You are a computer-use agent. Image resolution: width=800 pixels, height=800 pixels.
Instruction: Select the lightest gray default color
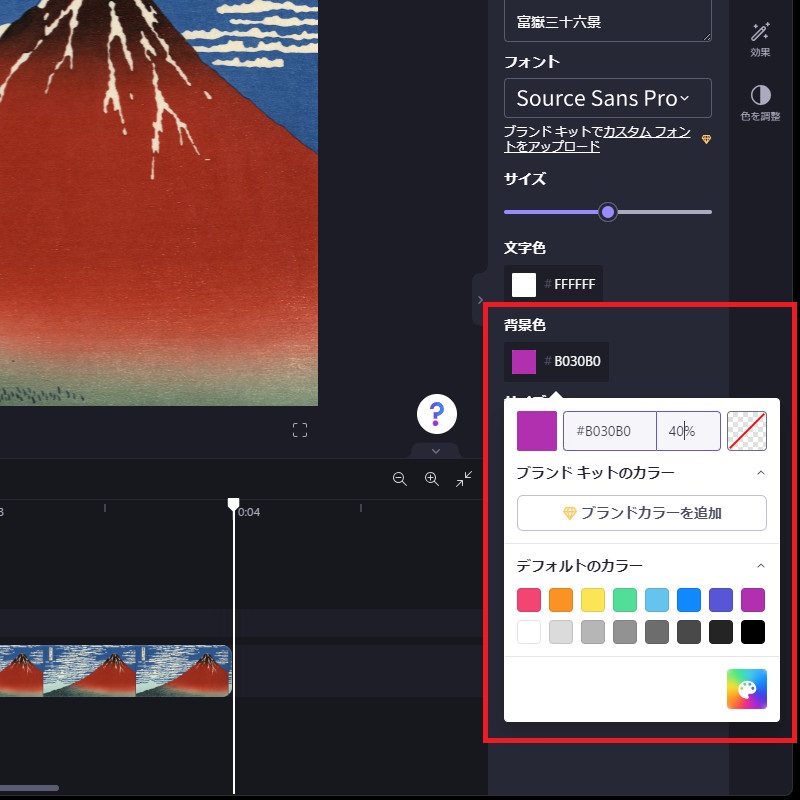coord(561,632)
